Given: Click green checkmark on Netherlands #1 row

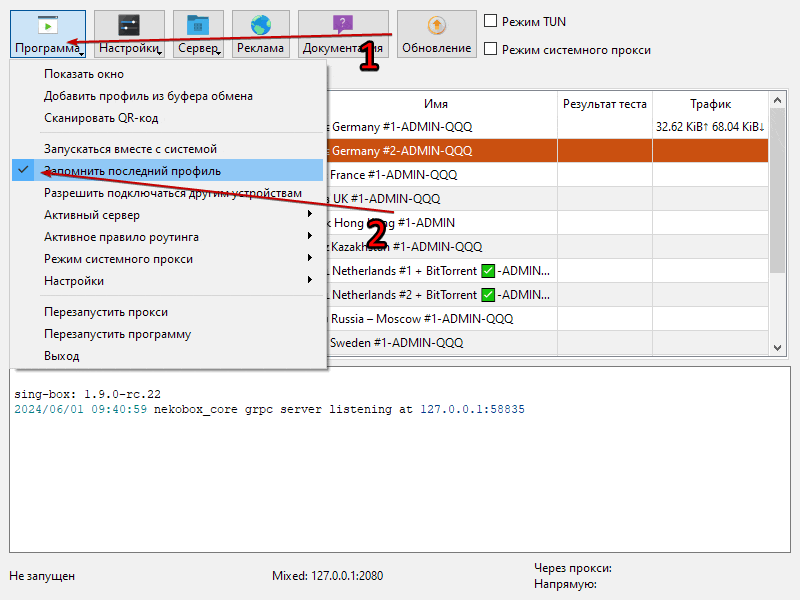Looking at the screenshot, I should coord(488,271).
